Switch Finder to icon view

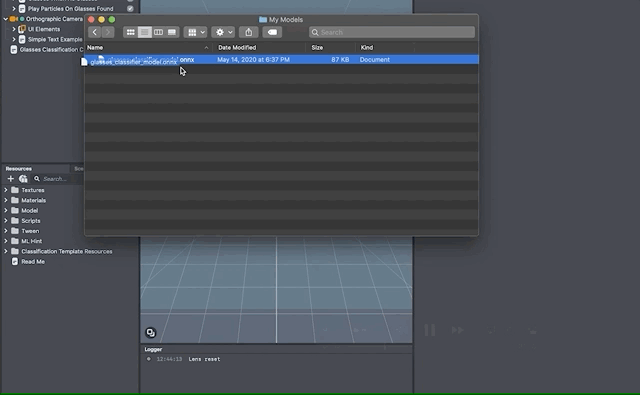point(131,32)
